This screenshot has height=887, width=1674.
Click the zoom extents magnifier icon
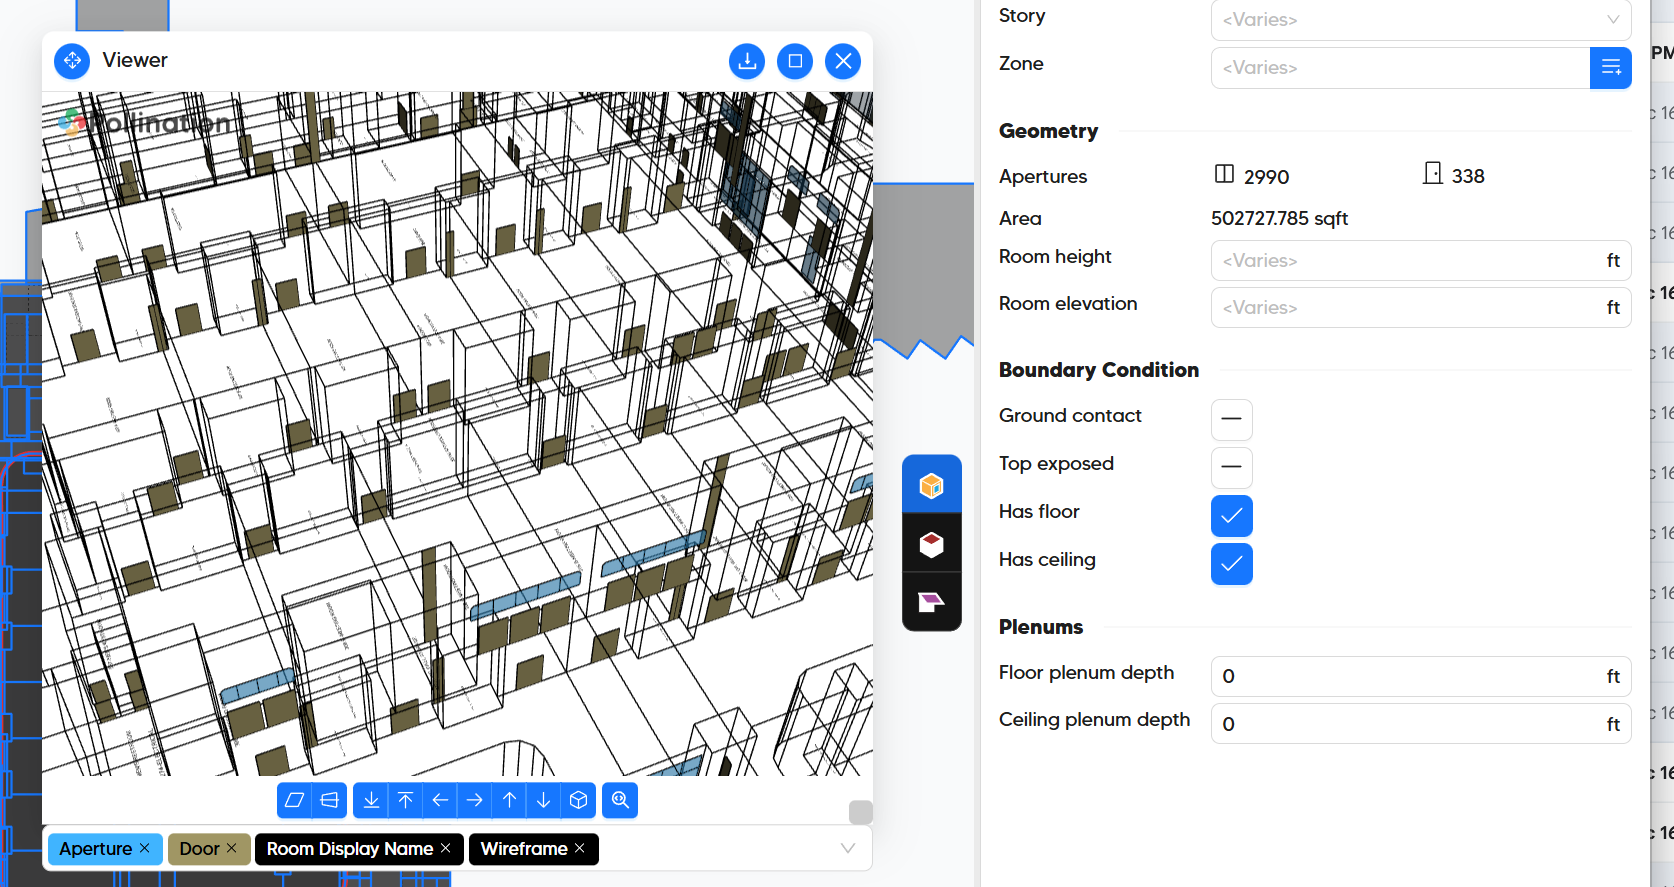pyautogui.click(x=620, y=800)
